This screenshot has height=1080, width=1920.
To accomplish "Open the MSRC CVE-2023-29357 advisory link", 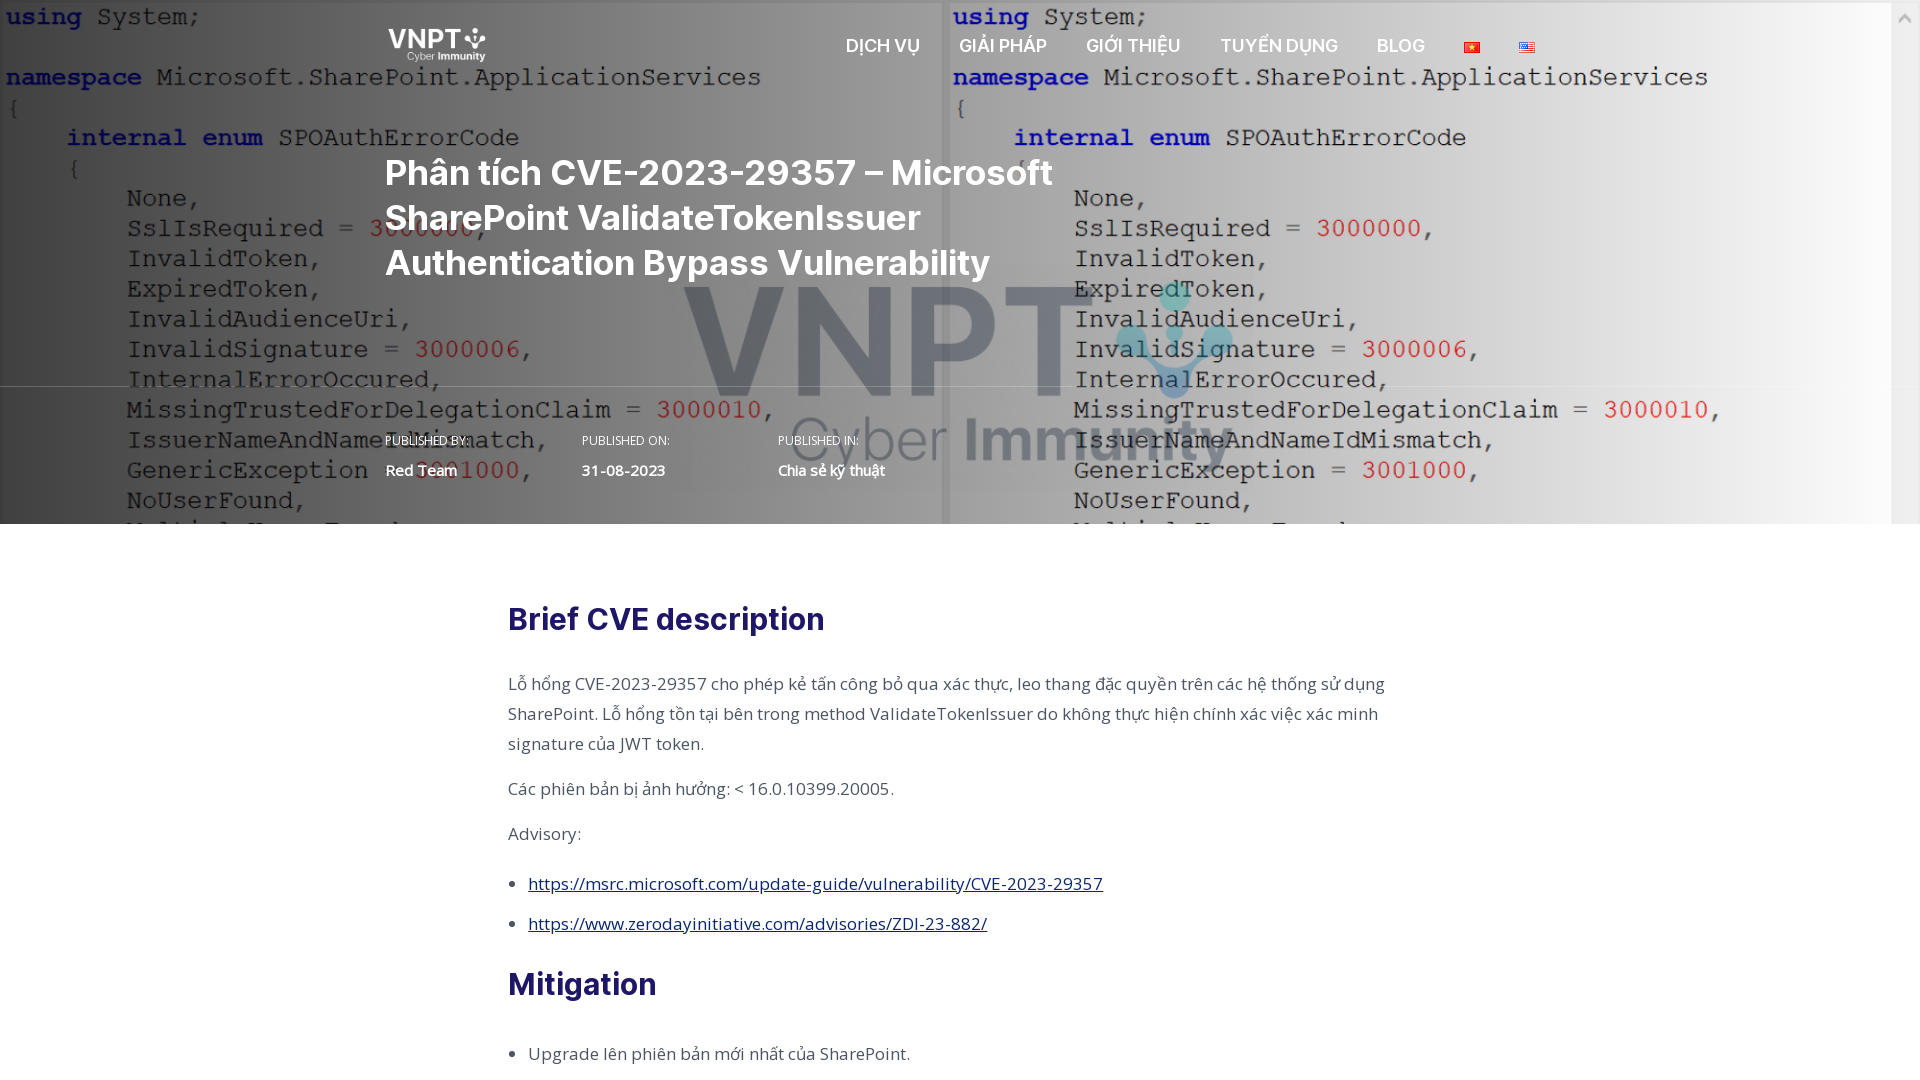I will pyautogui.click(x=815, y=884).
